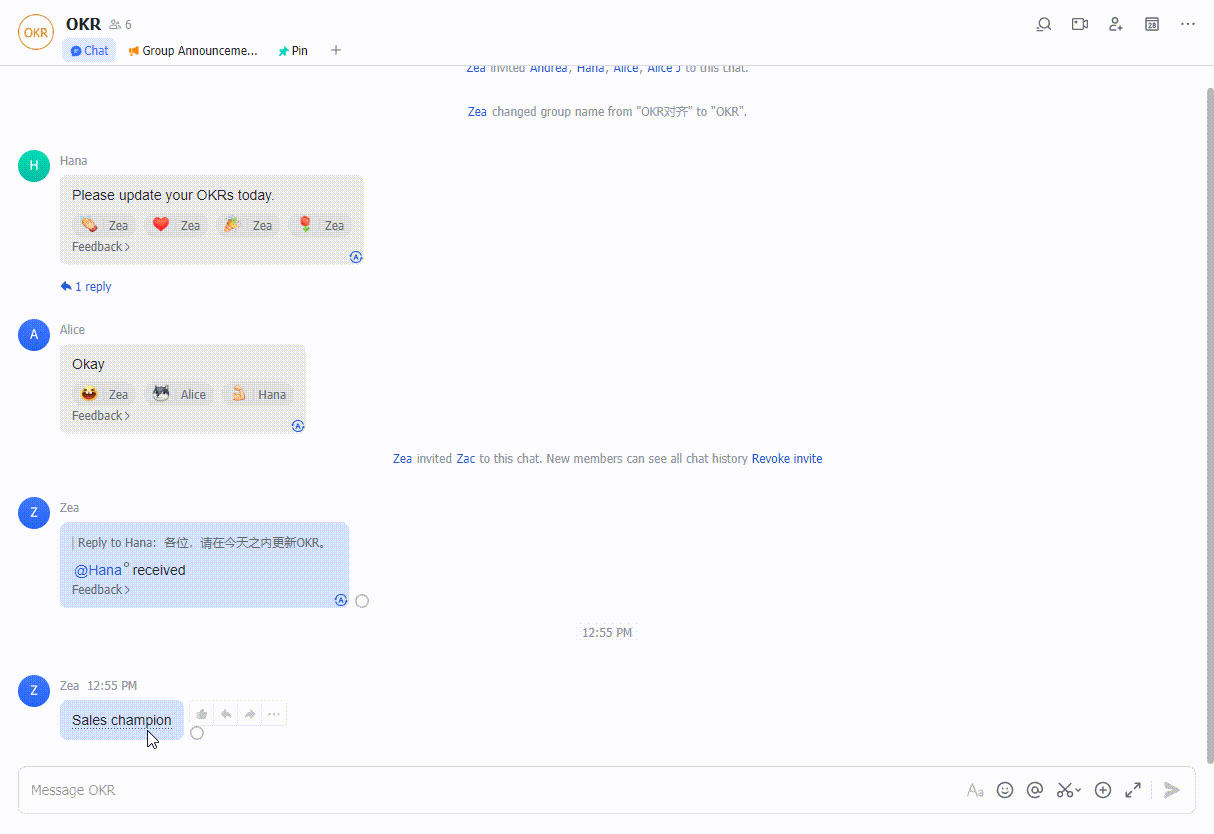Start a video meeting
The width and height of the screenshot is (1214, 834).
1080,24
